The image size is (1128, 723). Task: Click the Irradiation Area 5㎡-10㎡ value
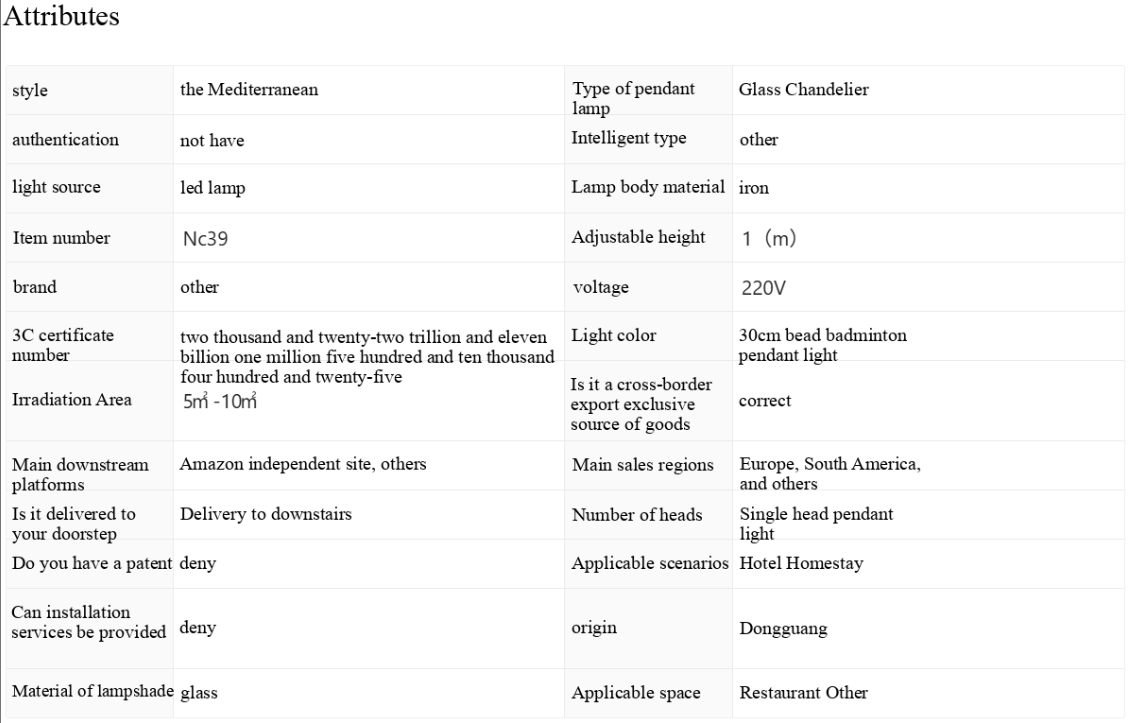(219, 401)
